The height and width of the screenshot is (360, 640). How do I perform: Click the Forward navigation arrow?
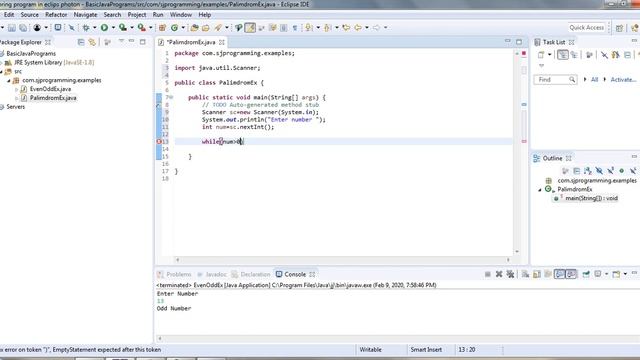[376, 27]
